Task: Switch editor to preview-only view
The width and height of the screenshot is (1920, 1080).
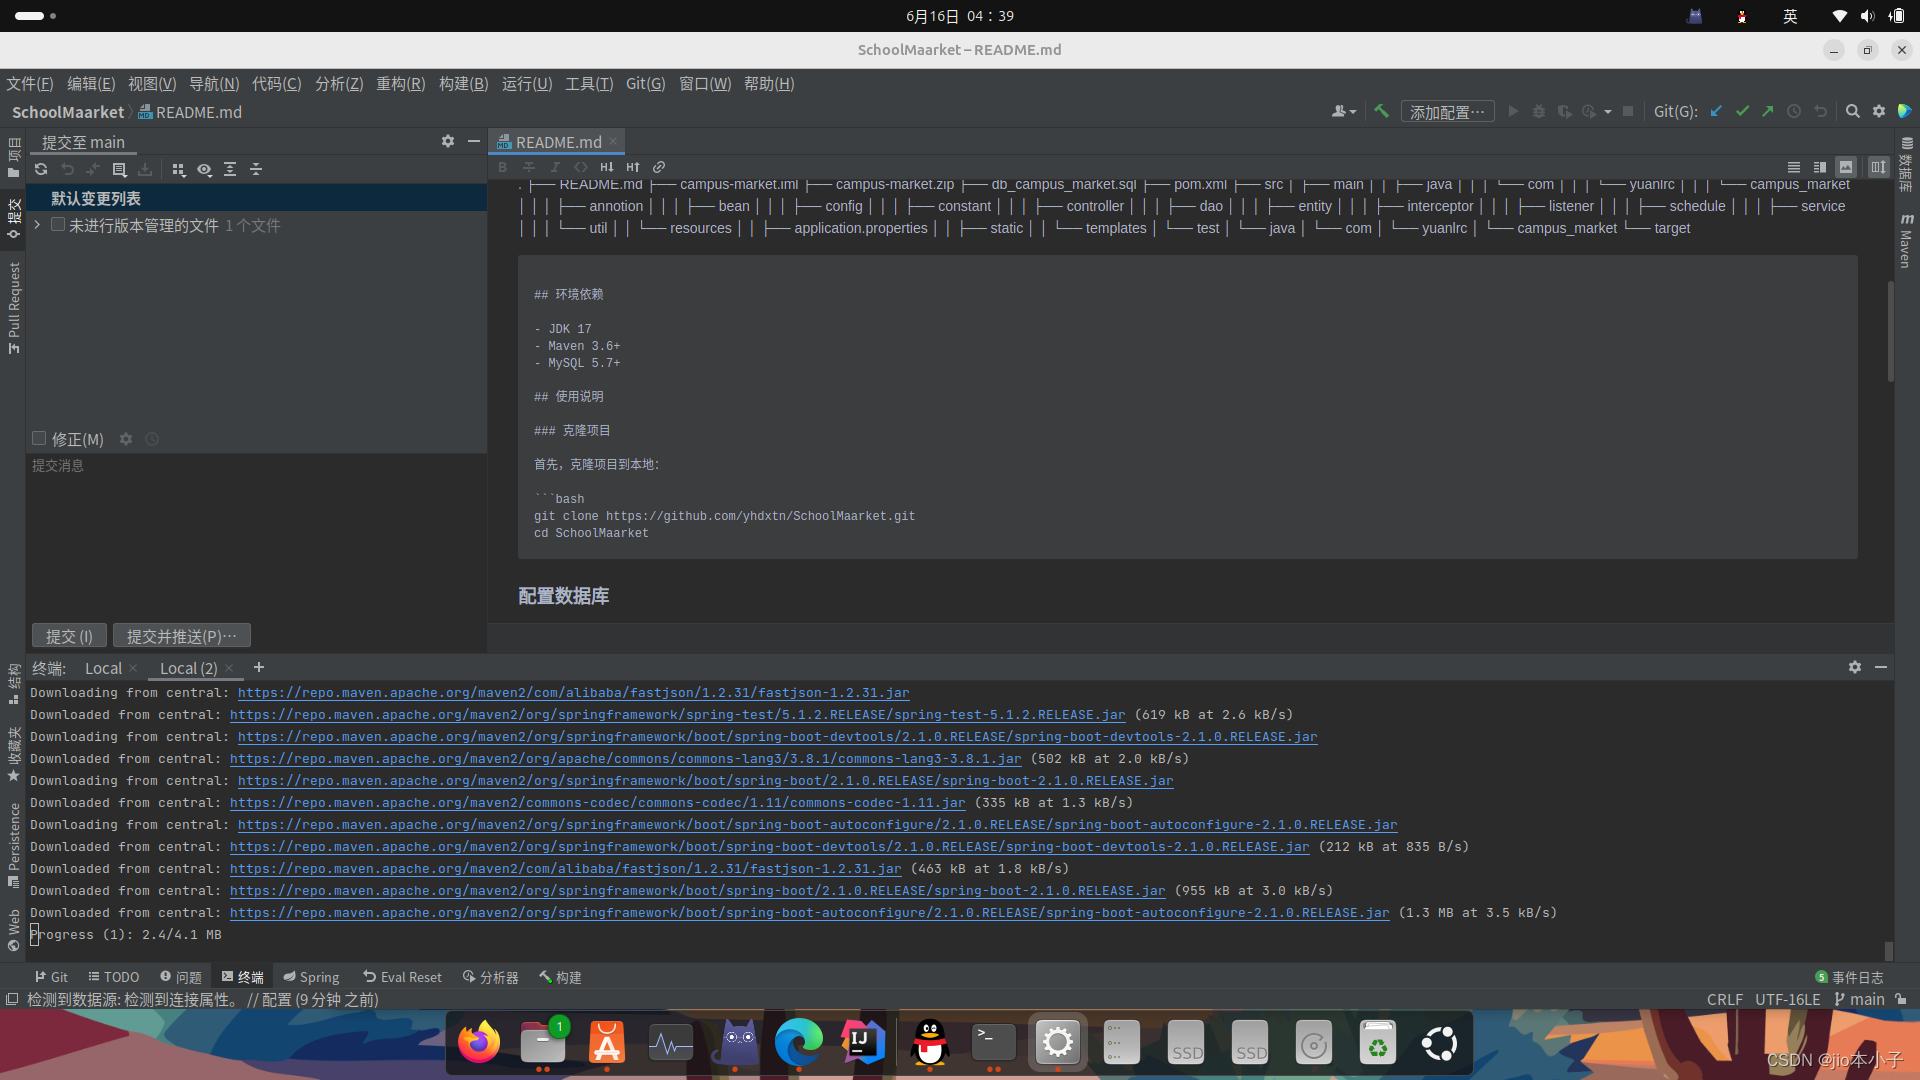Action: tap(1846, 167)
